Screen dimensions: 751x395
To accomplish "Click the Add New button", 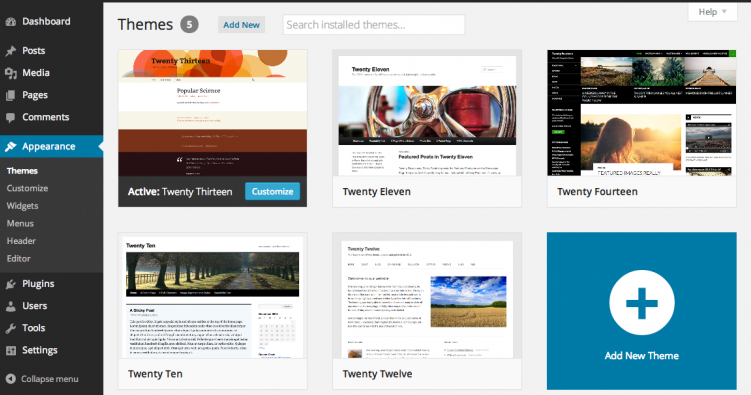I will tap(241, 25).
